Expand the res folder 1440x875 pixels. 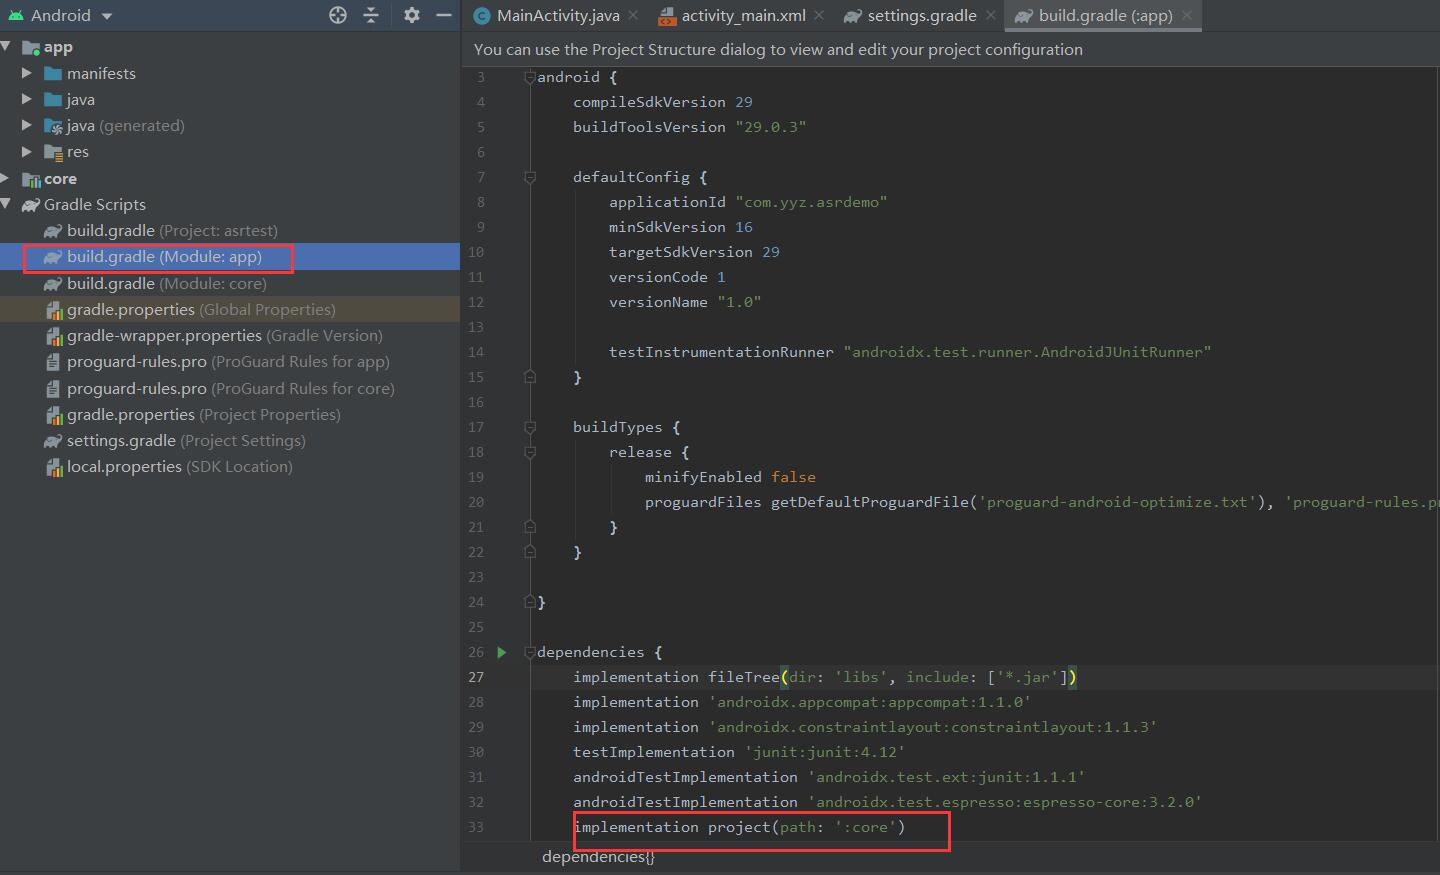(27, 151)
